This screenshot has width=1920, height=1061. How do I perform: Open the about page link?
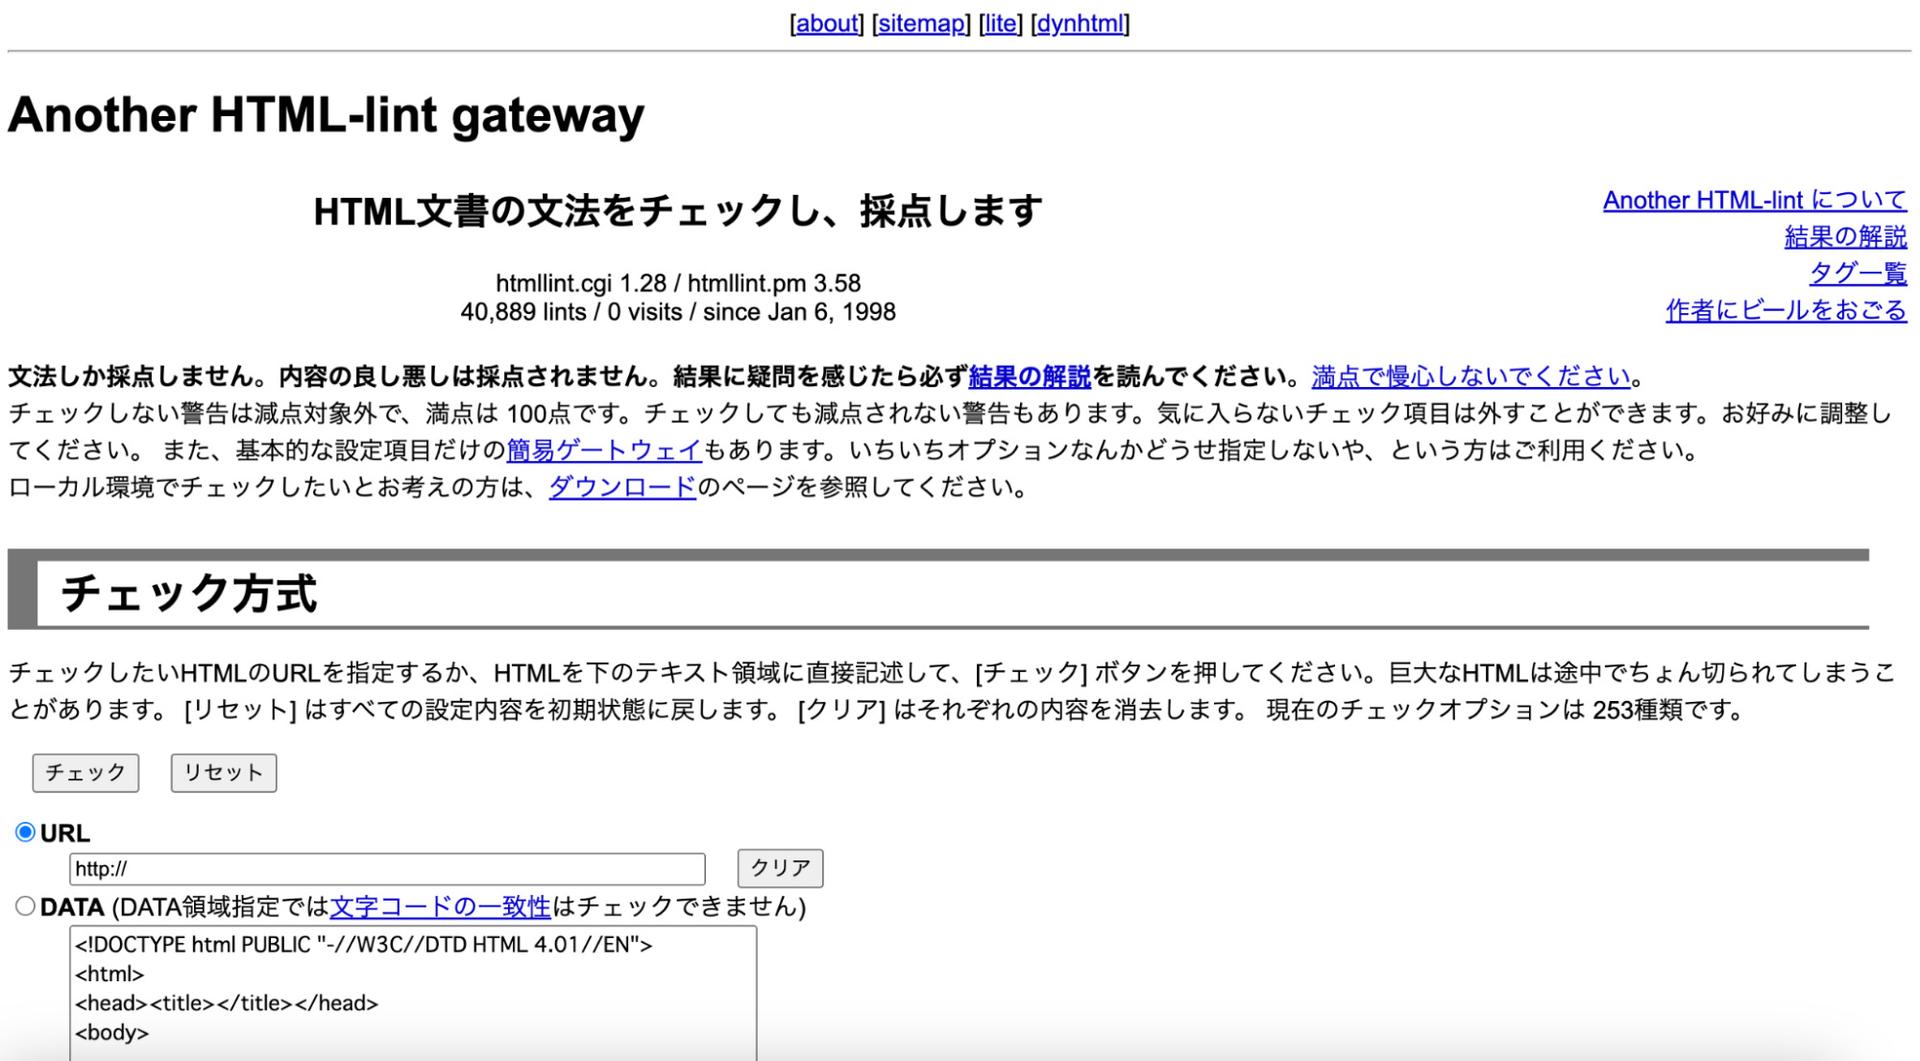827,23
